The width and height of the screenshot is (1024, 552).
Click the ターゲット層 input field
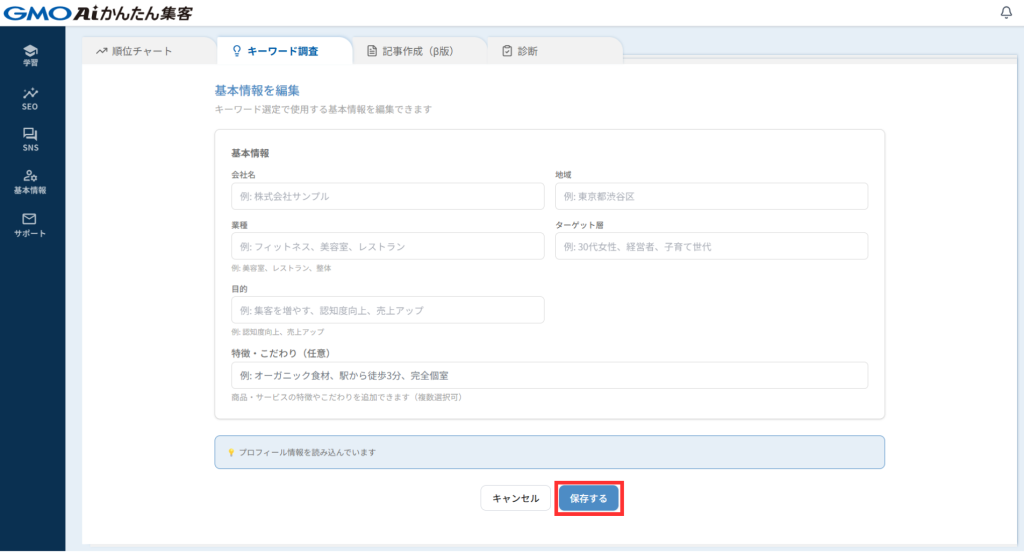pos(711,246)
